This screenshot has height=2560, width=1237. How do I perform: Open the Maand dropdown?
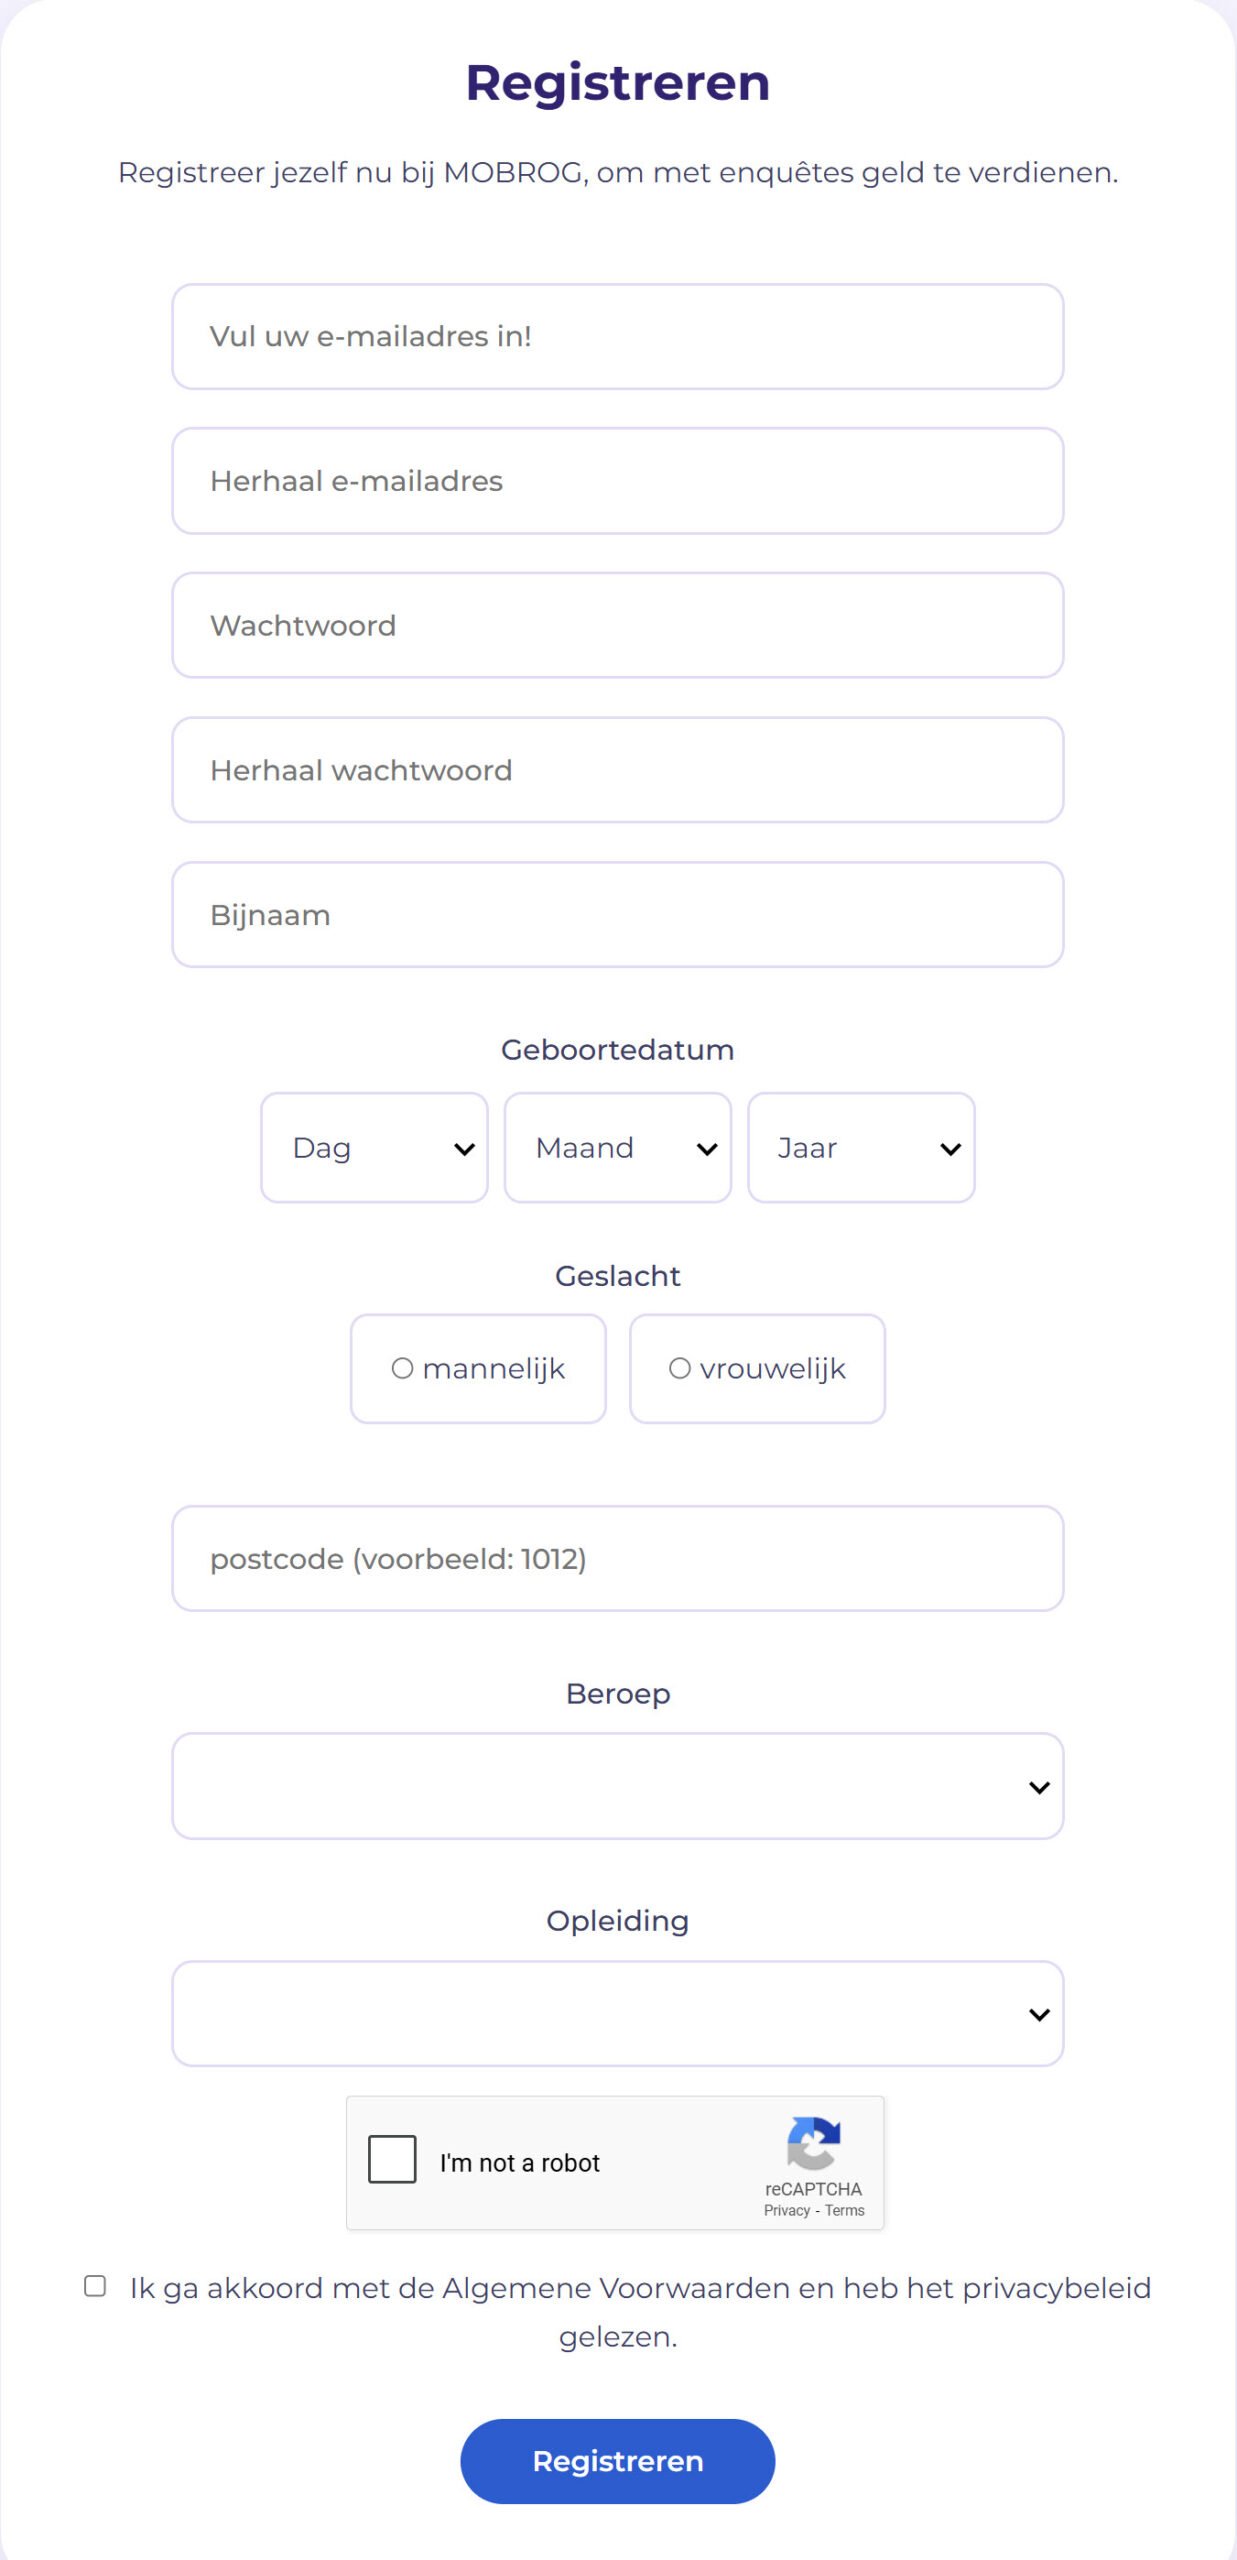click(x=617, y=1148)
